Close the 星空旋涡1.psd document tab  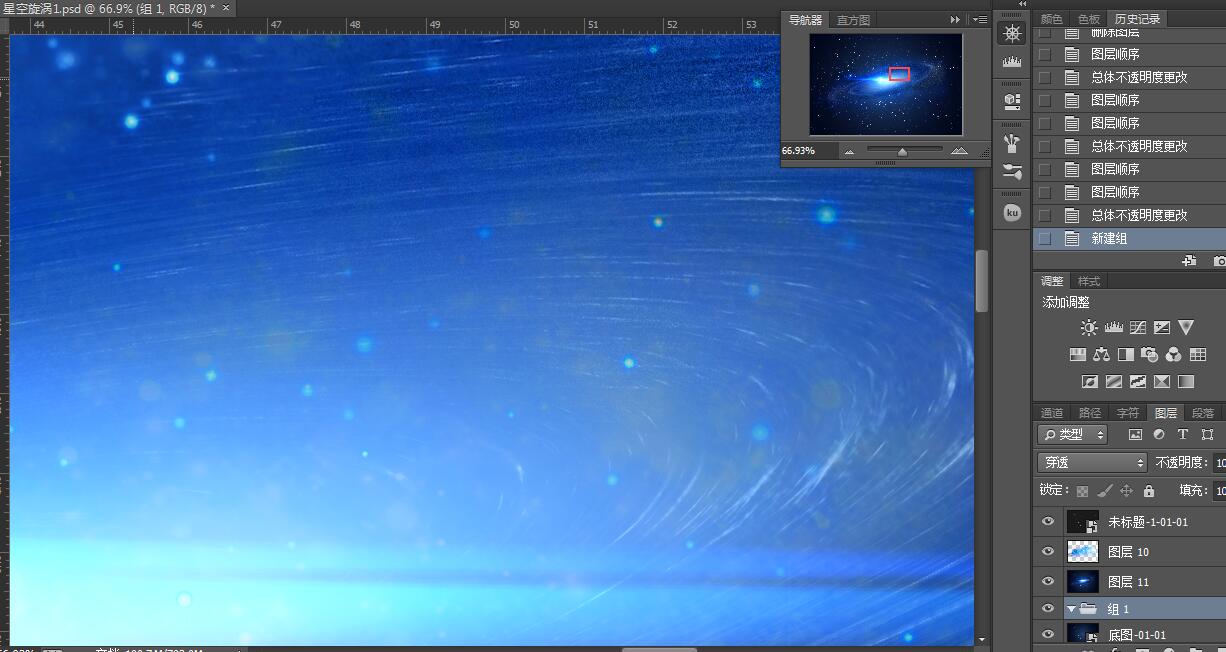pyautogui.click(x=225, y=7)
